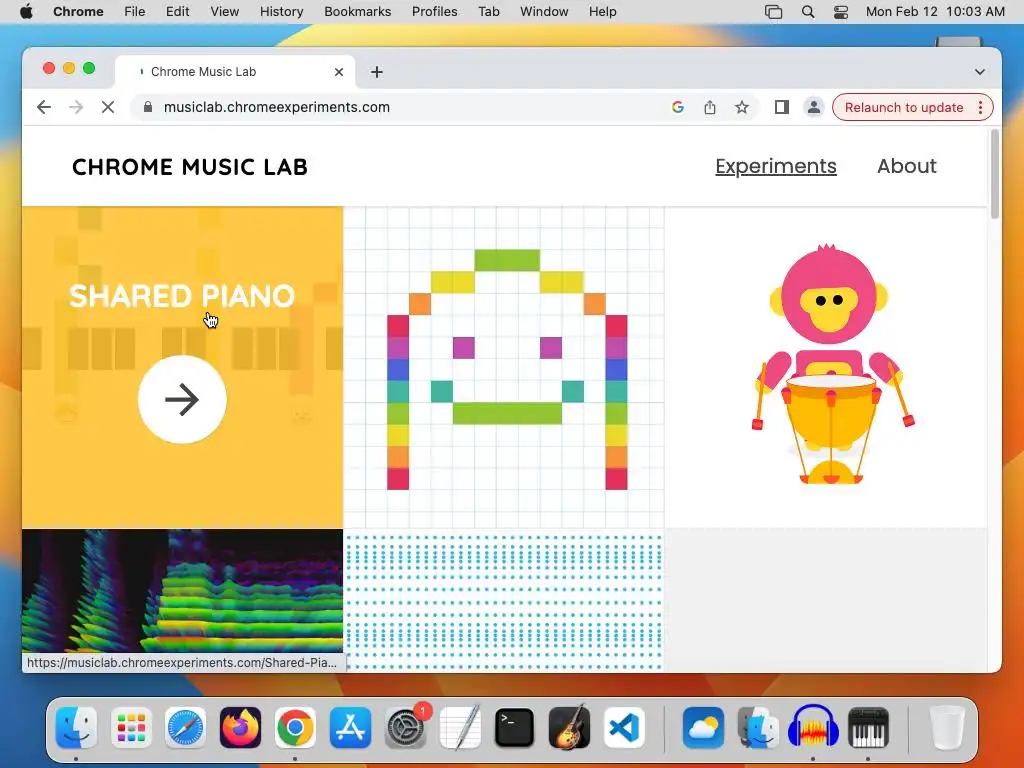Screen dimensions: 1024x768
Task: Open TextEdit from the Dock
Action: coord(460,728)
